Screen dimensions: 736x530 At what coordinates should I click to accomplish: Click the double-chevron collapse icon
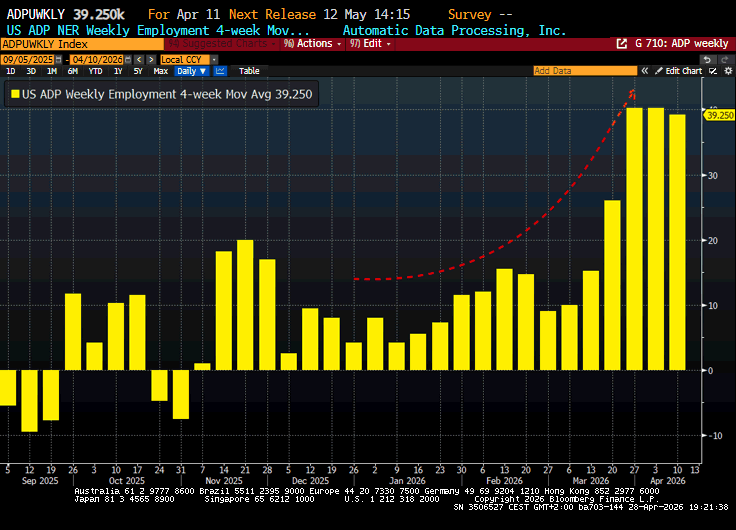click(x=647, y=71)
